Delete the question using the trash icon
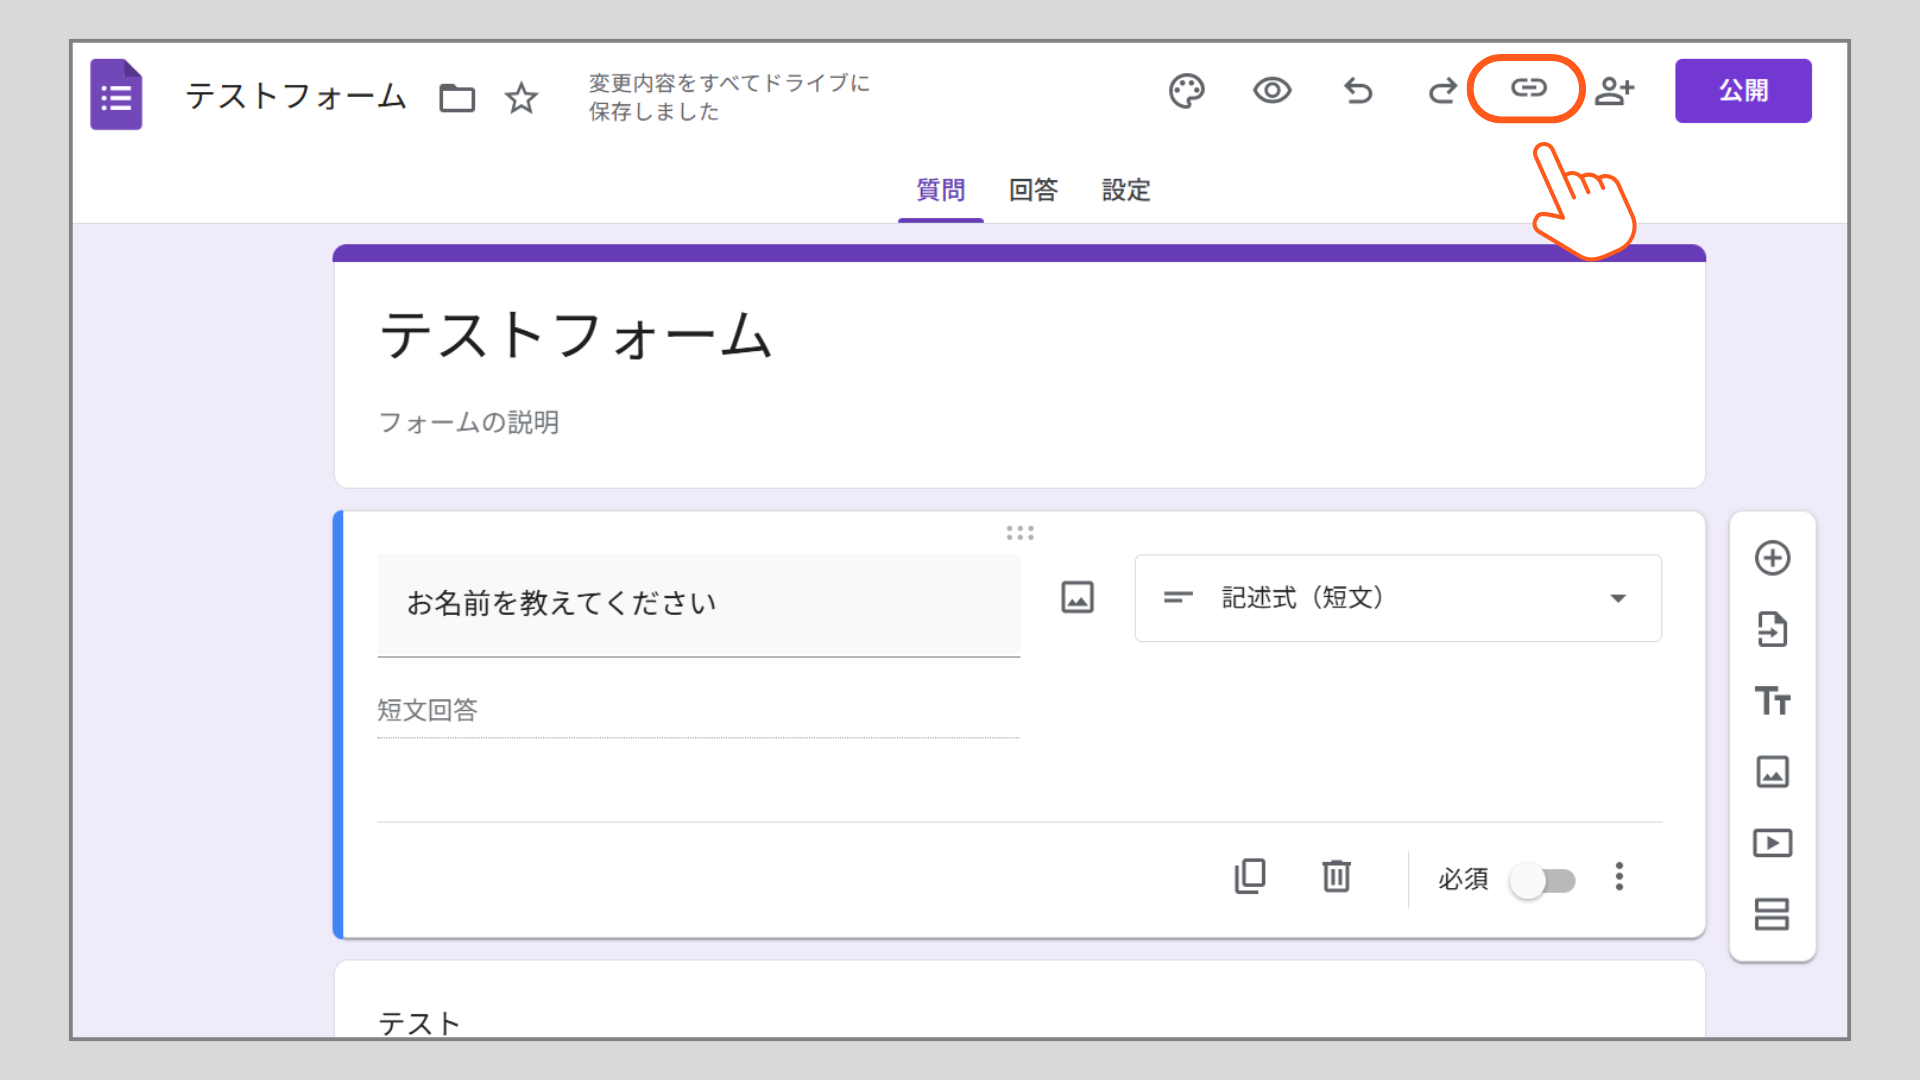This screenshot has width=1920, height=1080. (1335, 877)
